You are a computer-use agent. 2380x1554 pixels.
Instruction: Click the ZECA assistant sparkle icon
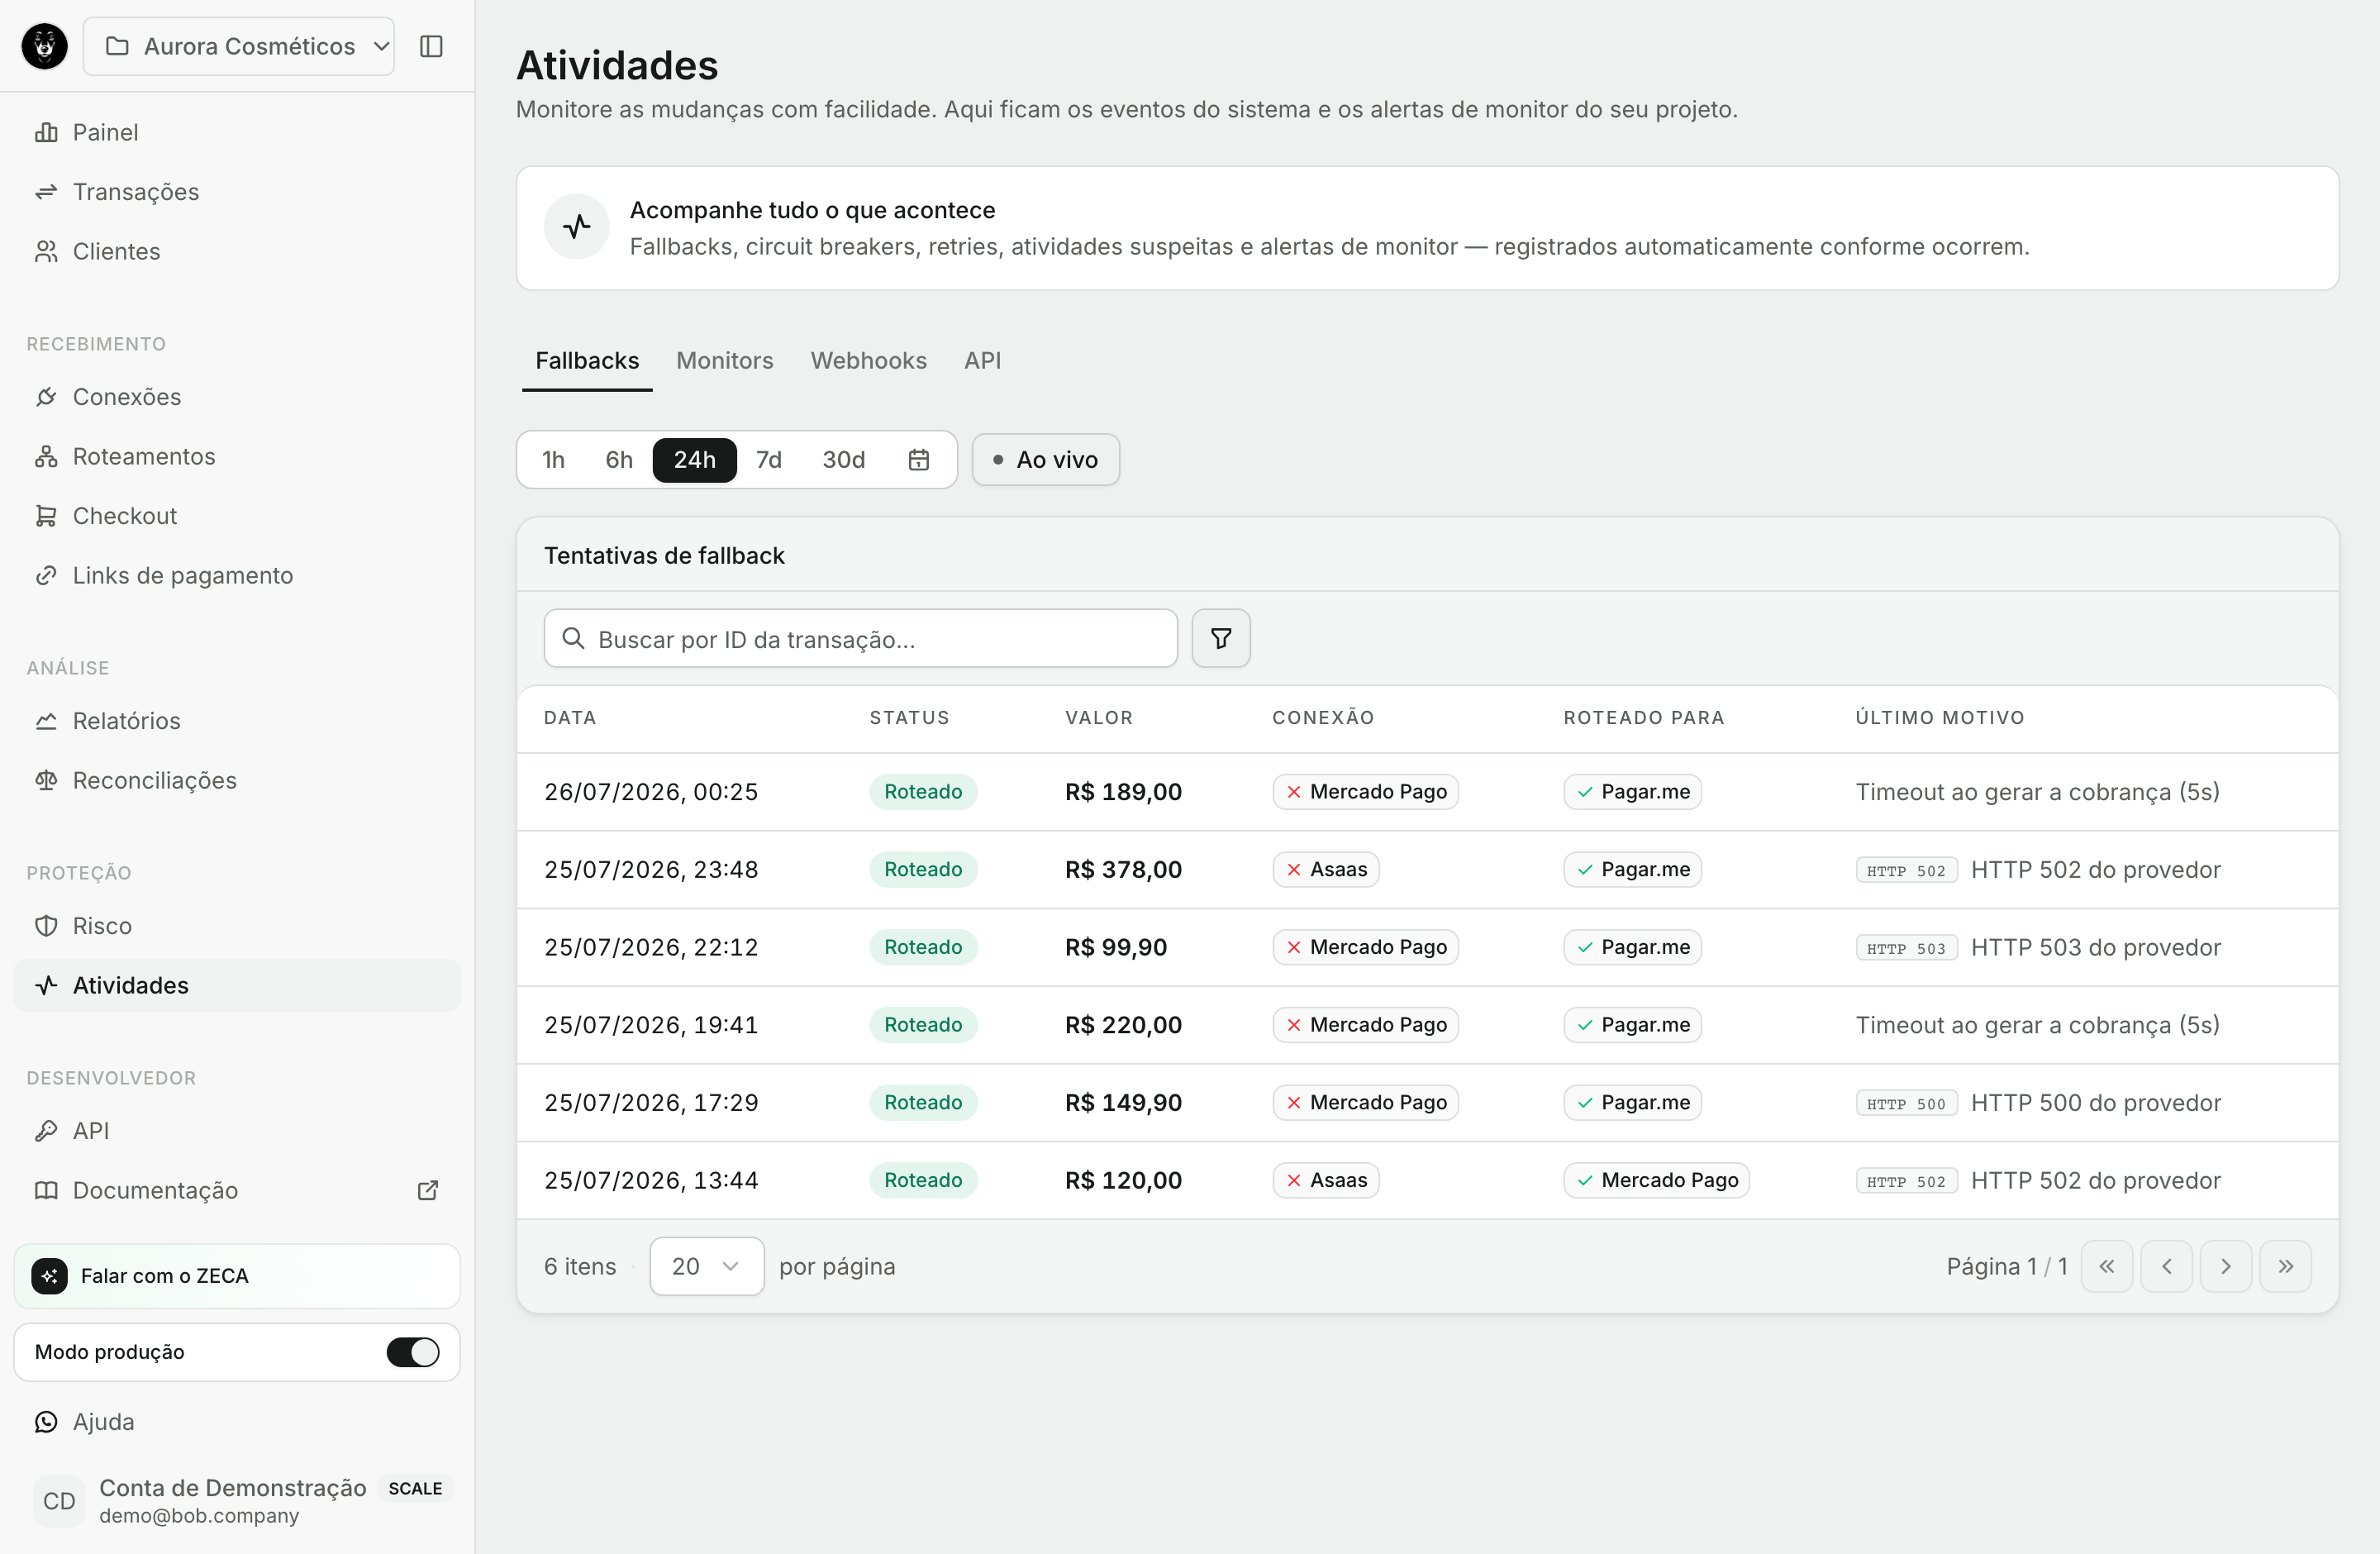[x=50, y=1276]
